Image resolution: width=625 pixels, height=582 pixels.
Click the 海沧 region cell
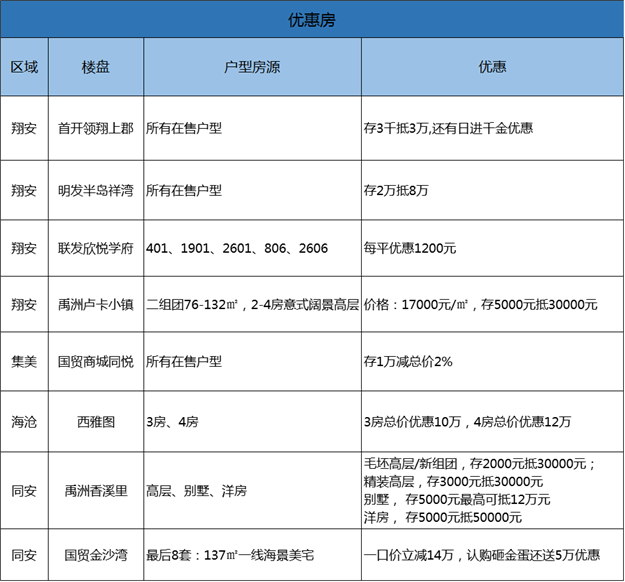click(x=24, y=422)
